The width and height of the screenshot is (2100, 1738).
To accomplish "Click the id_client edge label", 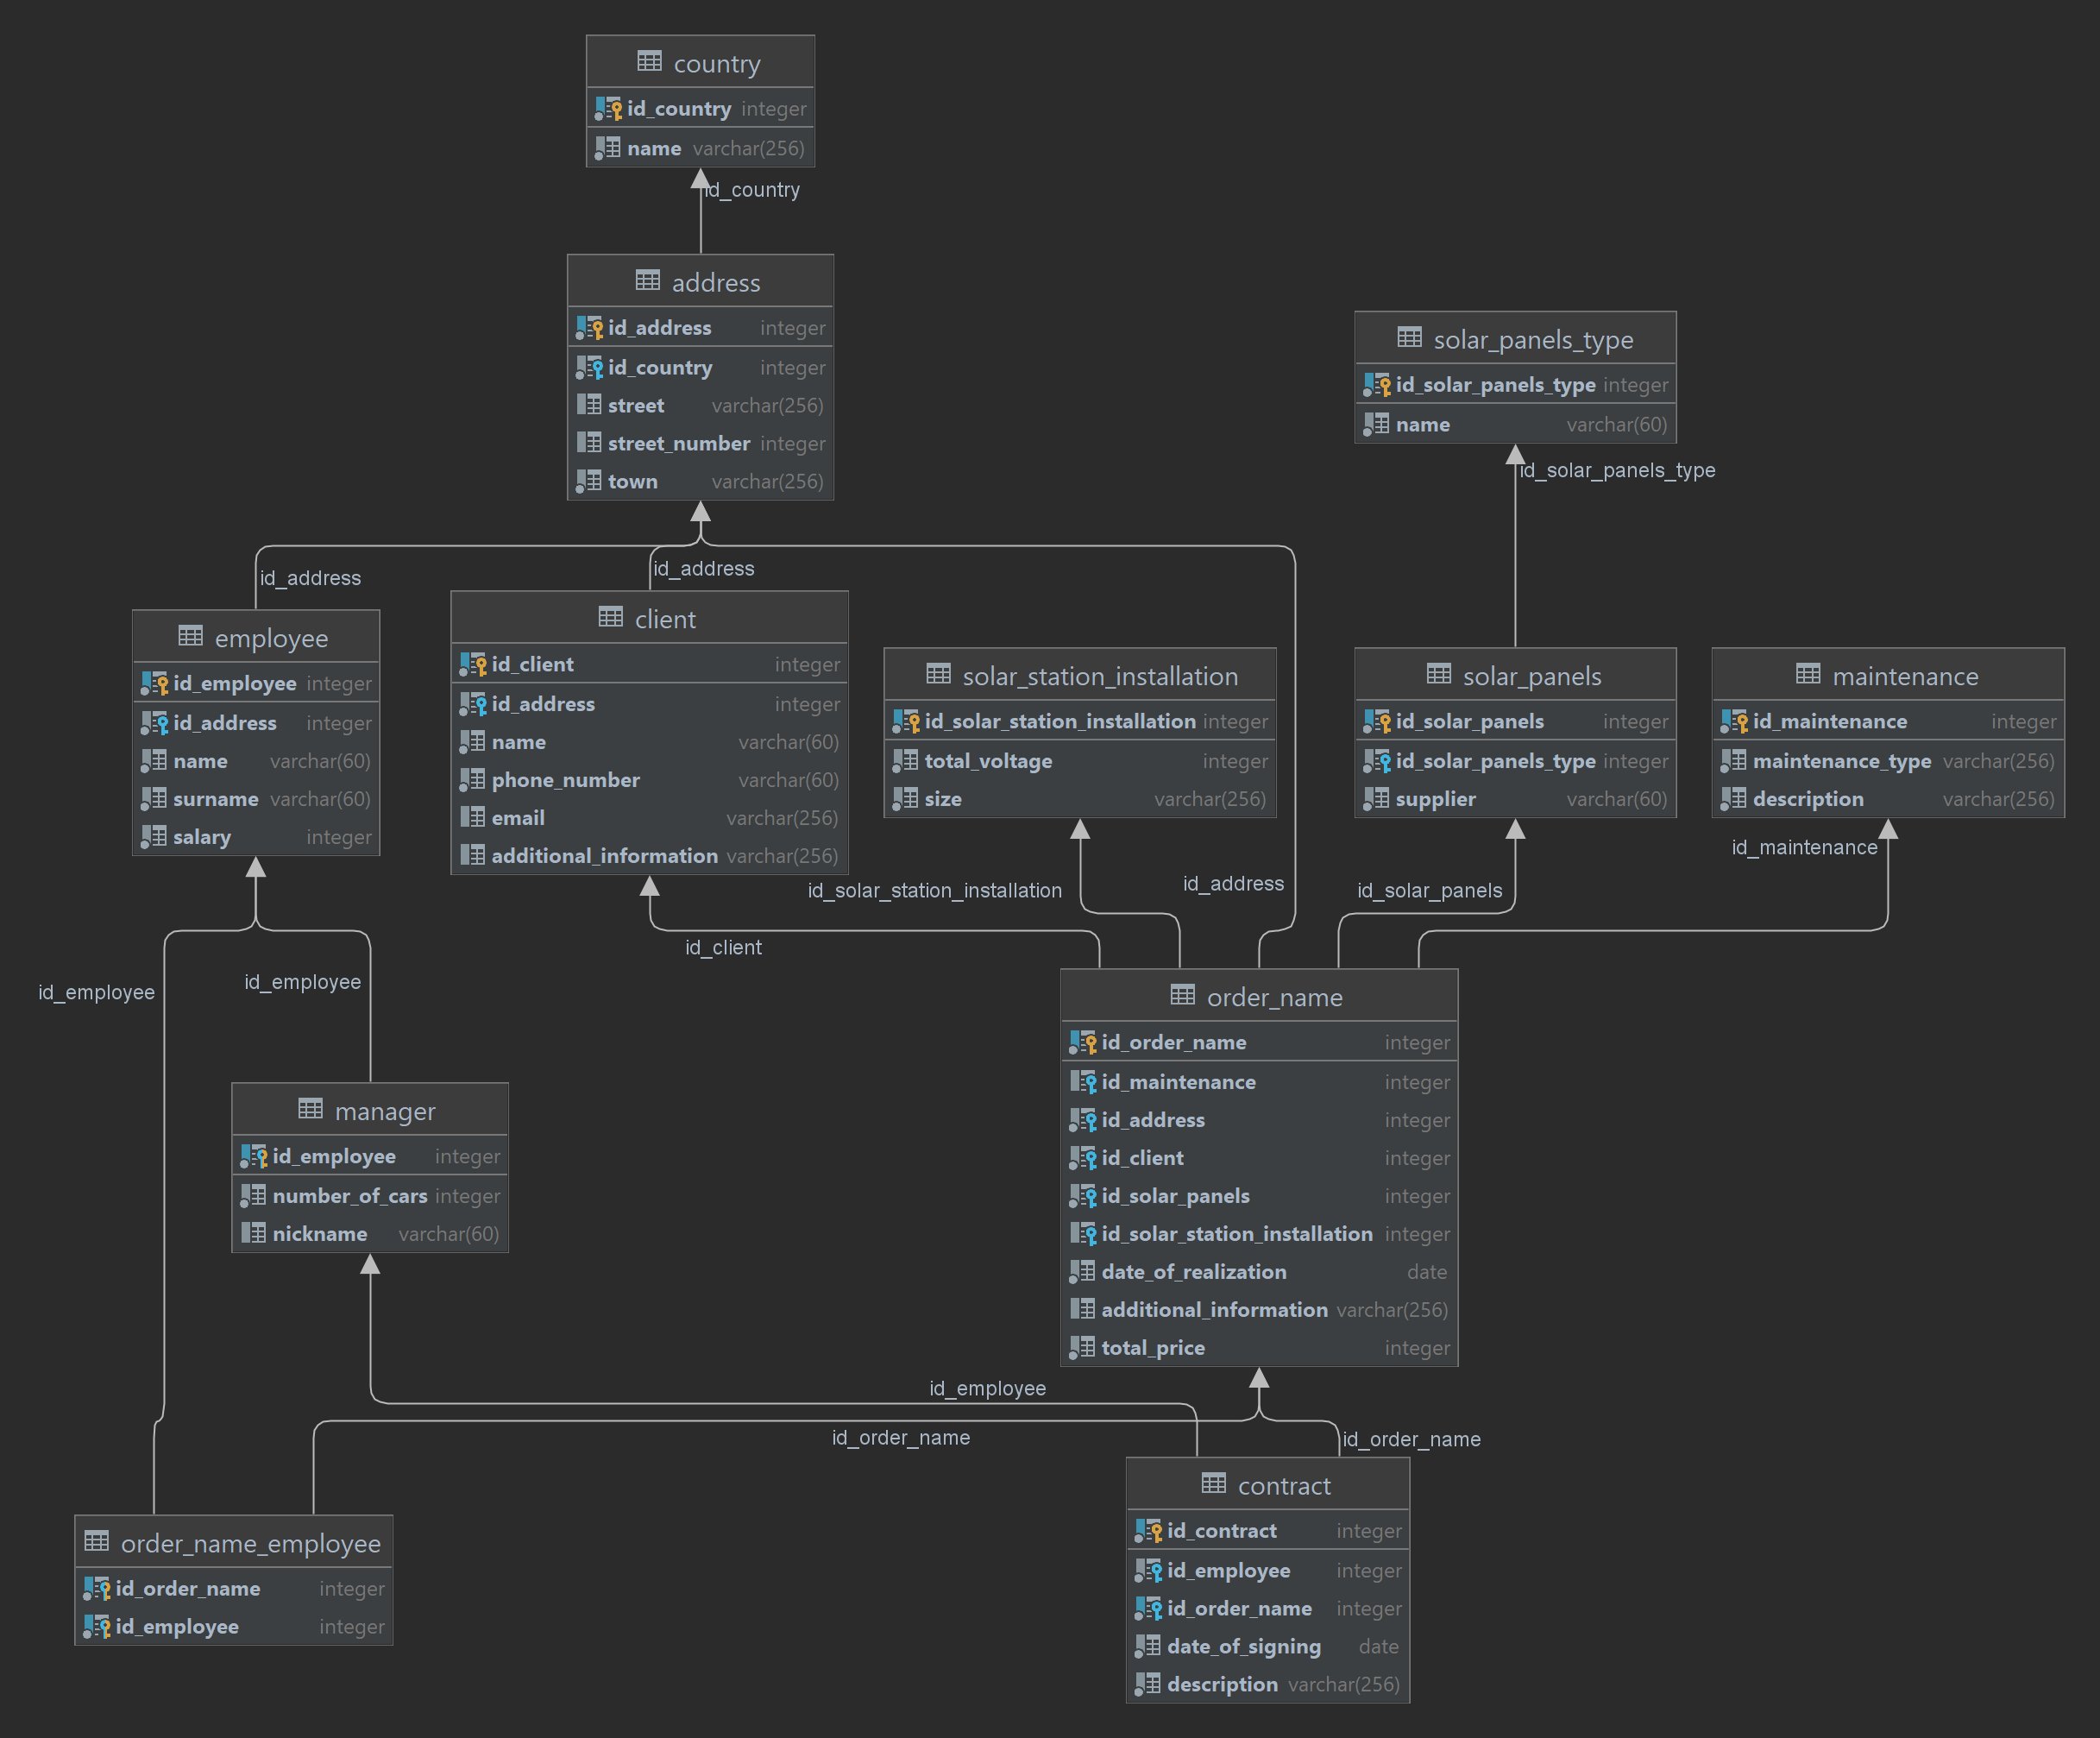I will 723,947.
